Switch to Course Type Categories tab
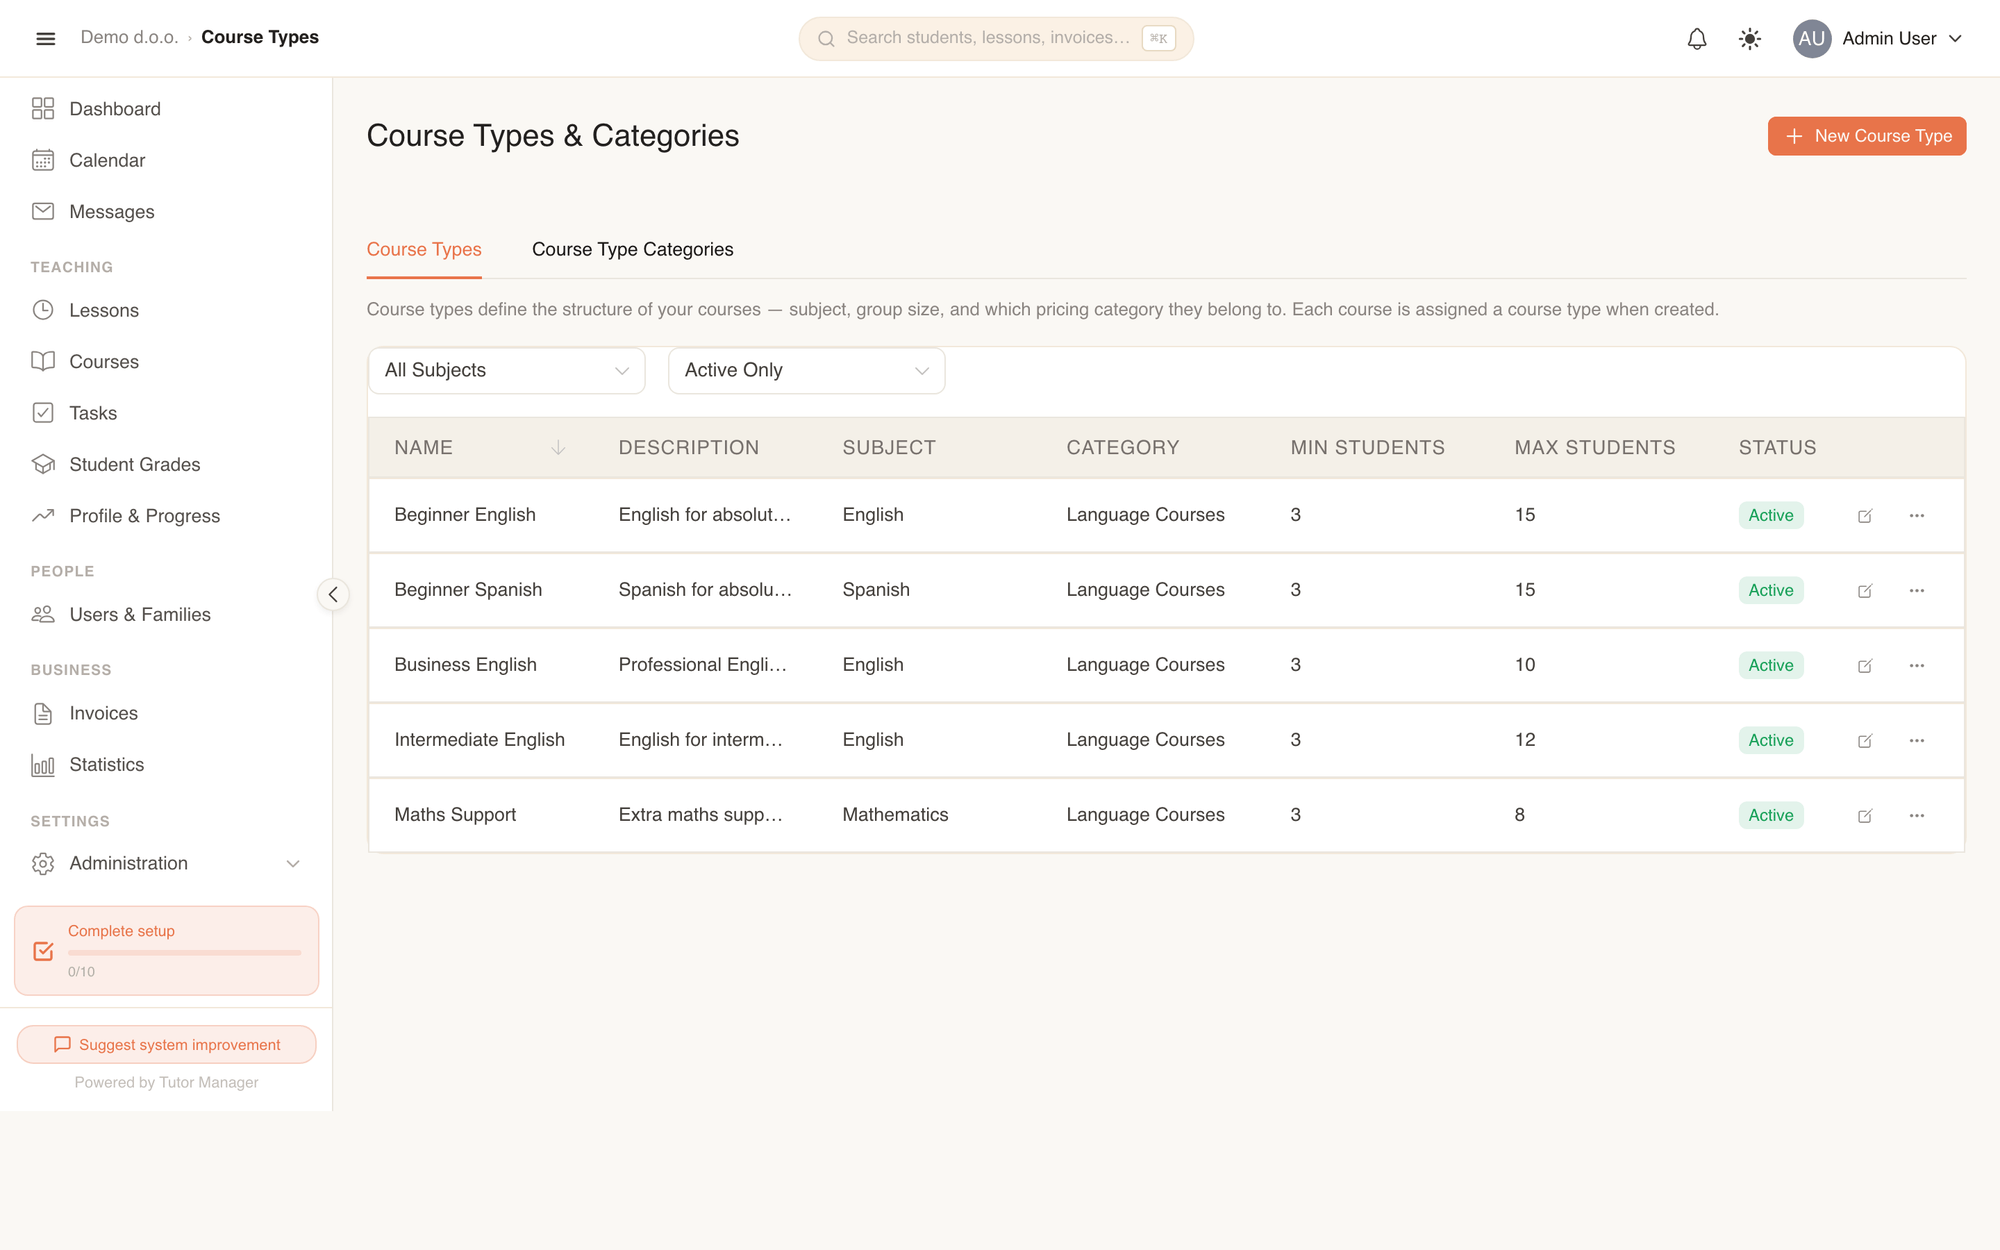2000x1250 pixels. point(632,249)
